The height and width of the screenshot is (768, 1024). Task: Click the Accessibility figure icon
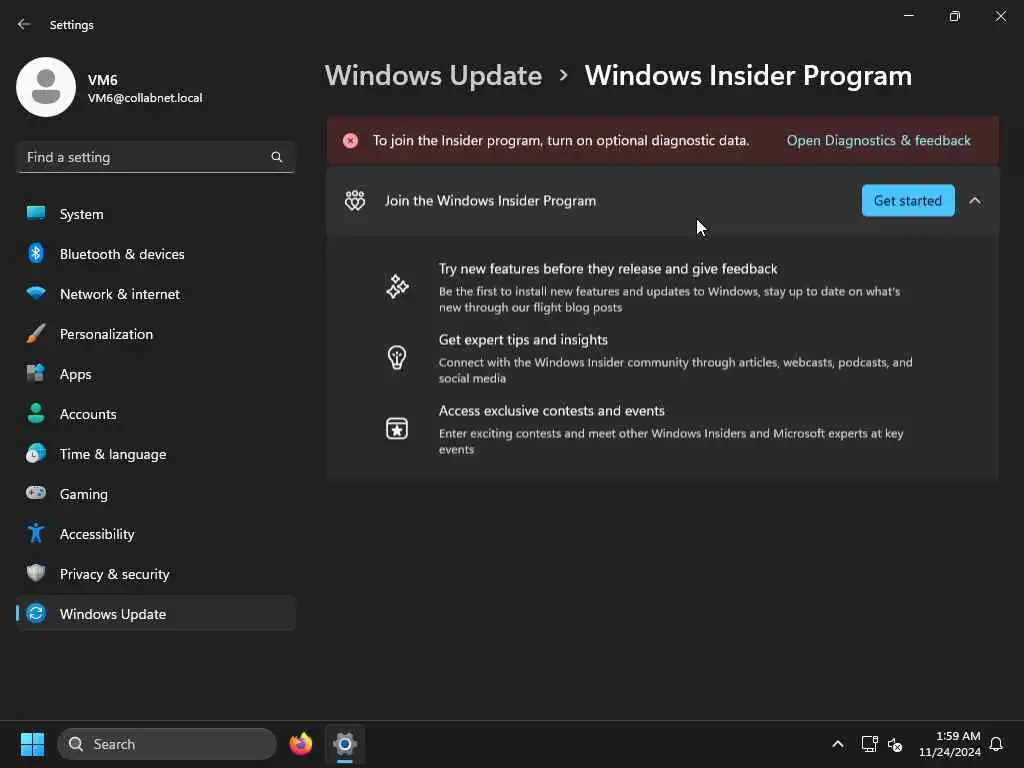36,533
